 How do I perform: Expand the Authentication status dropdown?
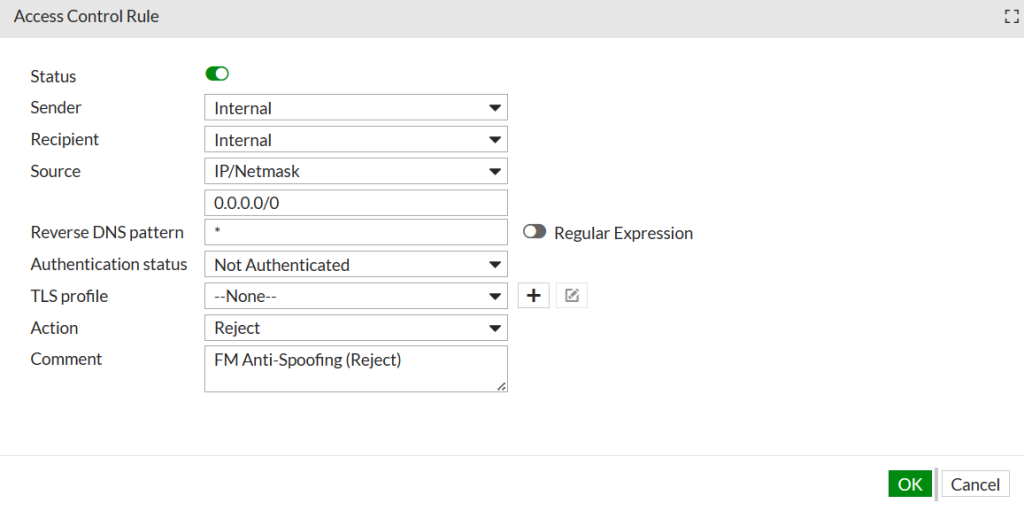pos(355,265)
